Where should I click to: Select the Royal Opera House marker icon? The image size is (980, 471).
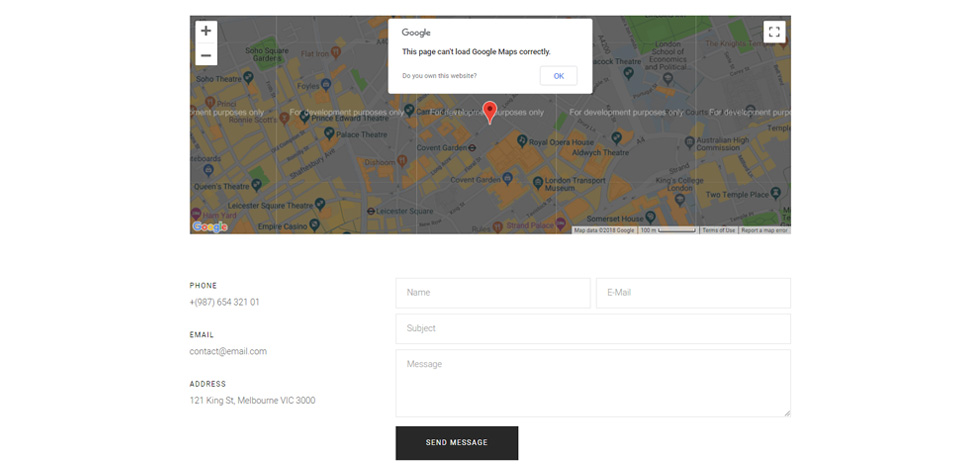pos(522,141)
